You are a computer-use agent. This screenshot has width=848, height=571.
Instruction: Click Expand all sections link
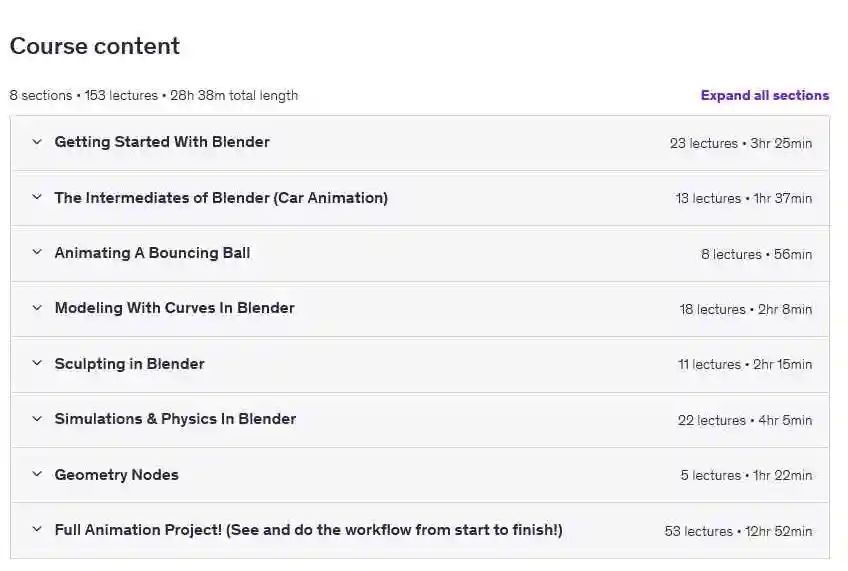pyautogui.click(x=765, y=95)
